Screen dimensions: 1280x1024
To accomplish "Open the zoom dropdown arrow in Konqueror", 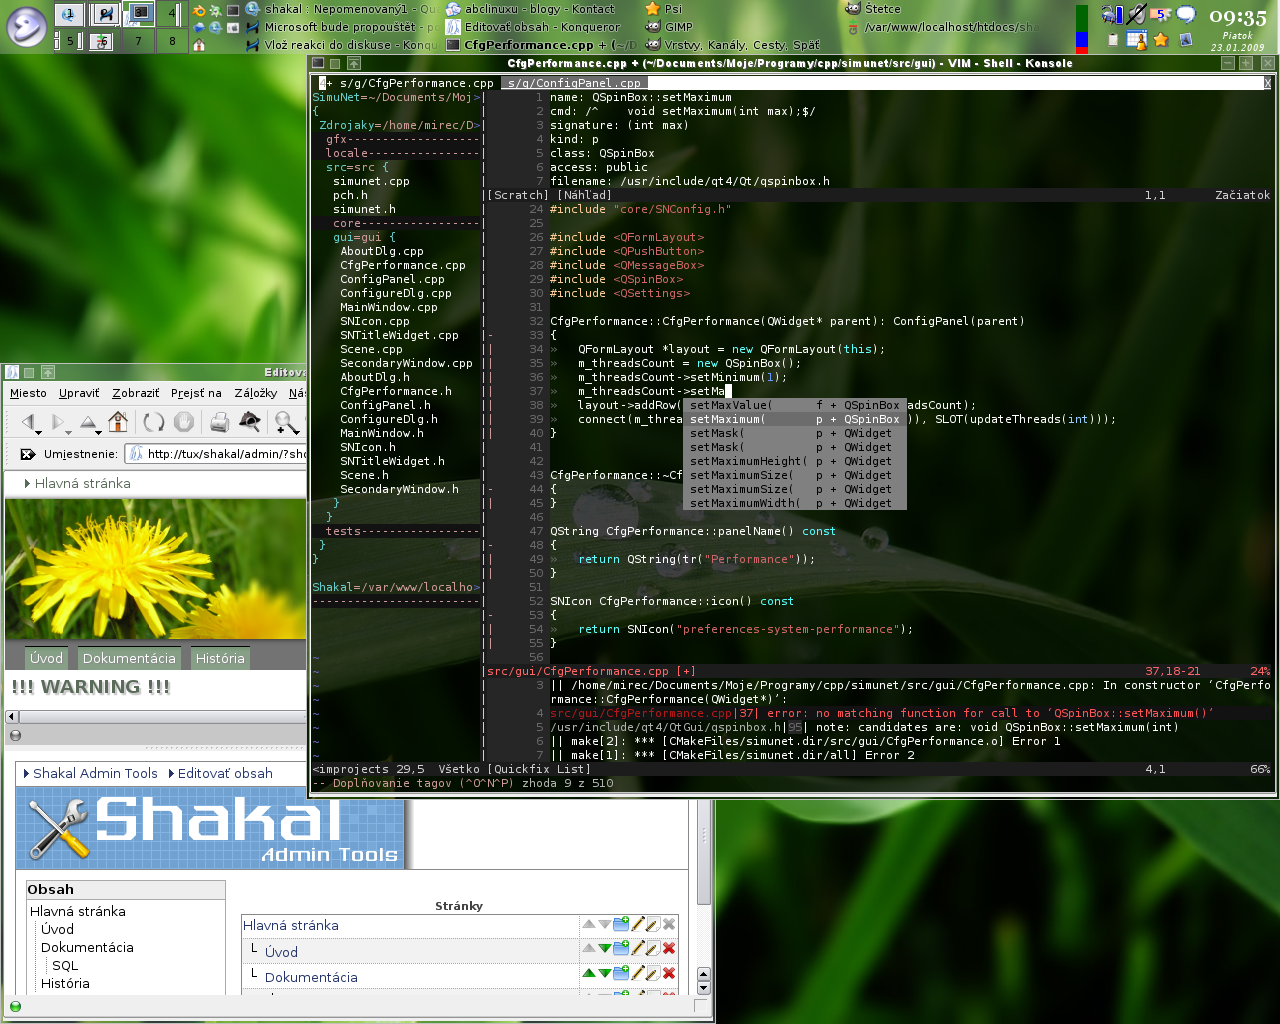I will tap(297, 433).
